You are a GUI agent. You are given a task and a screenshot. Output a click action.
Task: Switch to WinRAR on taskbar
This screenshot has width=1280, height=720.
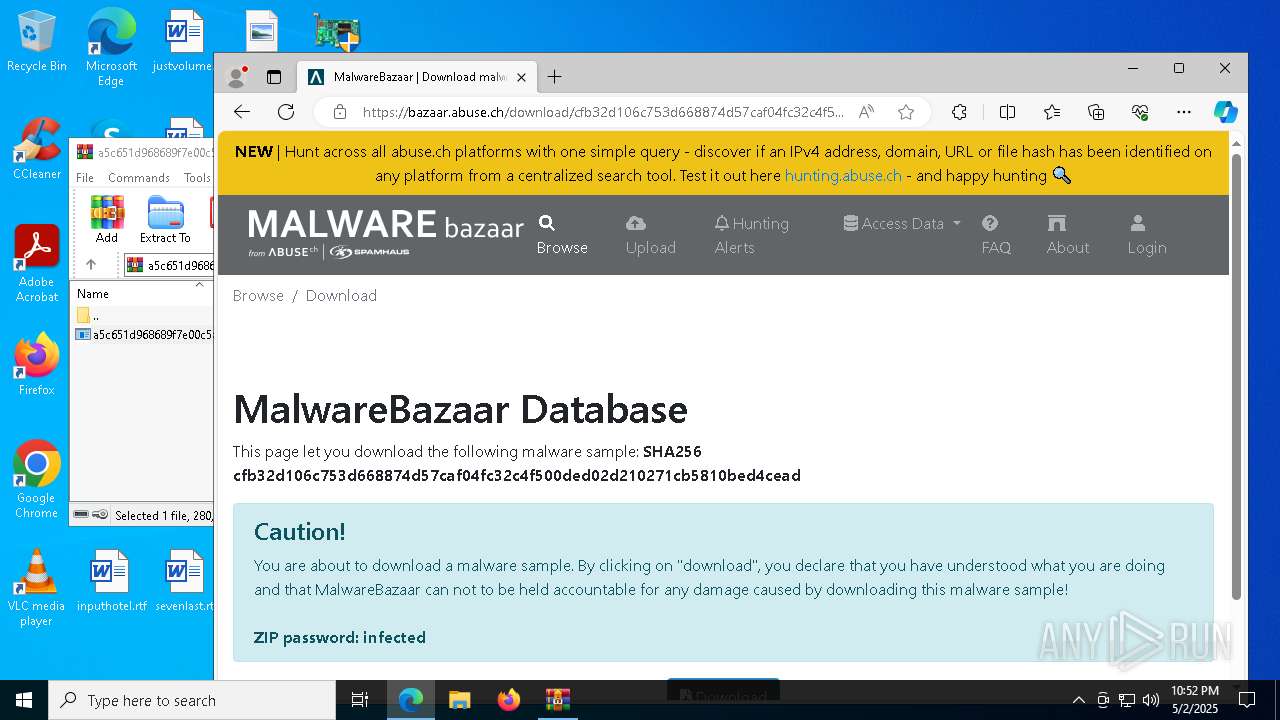tap(557, 700)
